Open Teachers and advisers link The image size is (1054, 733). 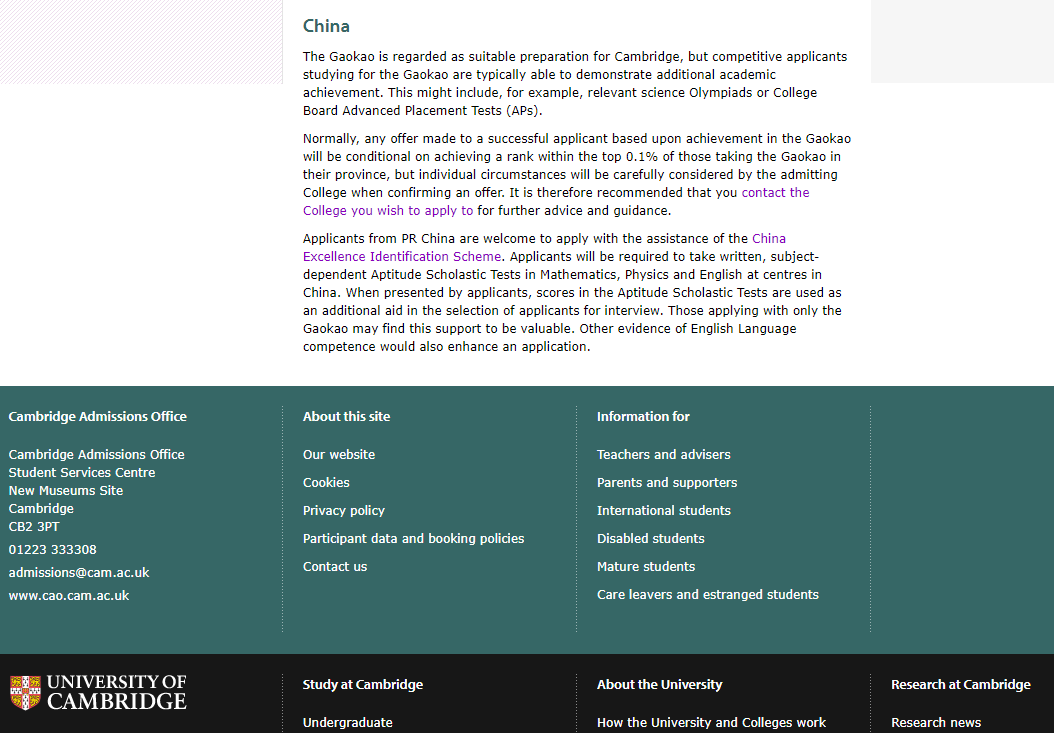coord(663,455)
